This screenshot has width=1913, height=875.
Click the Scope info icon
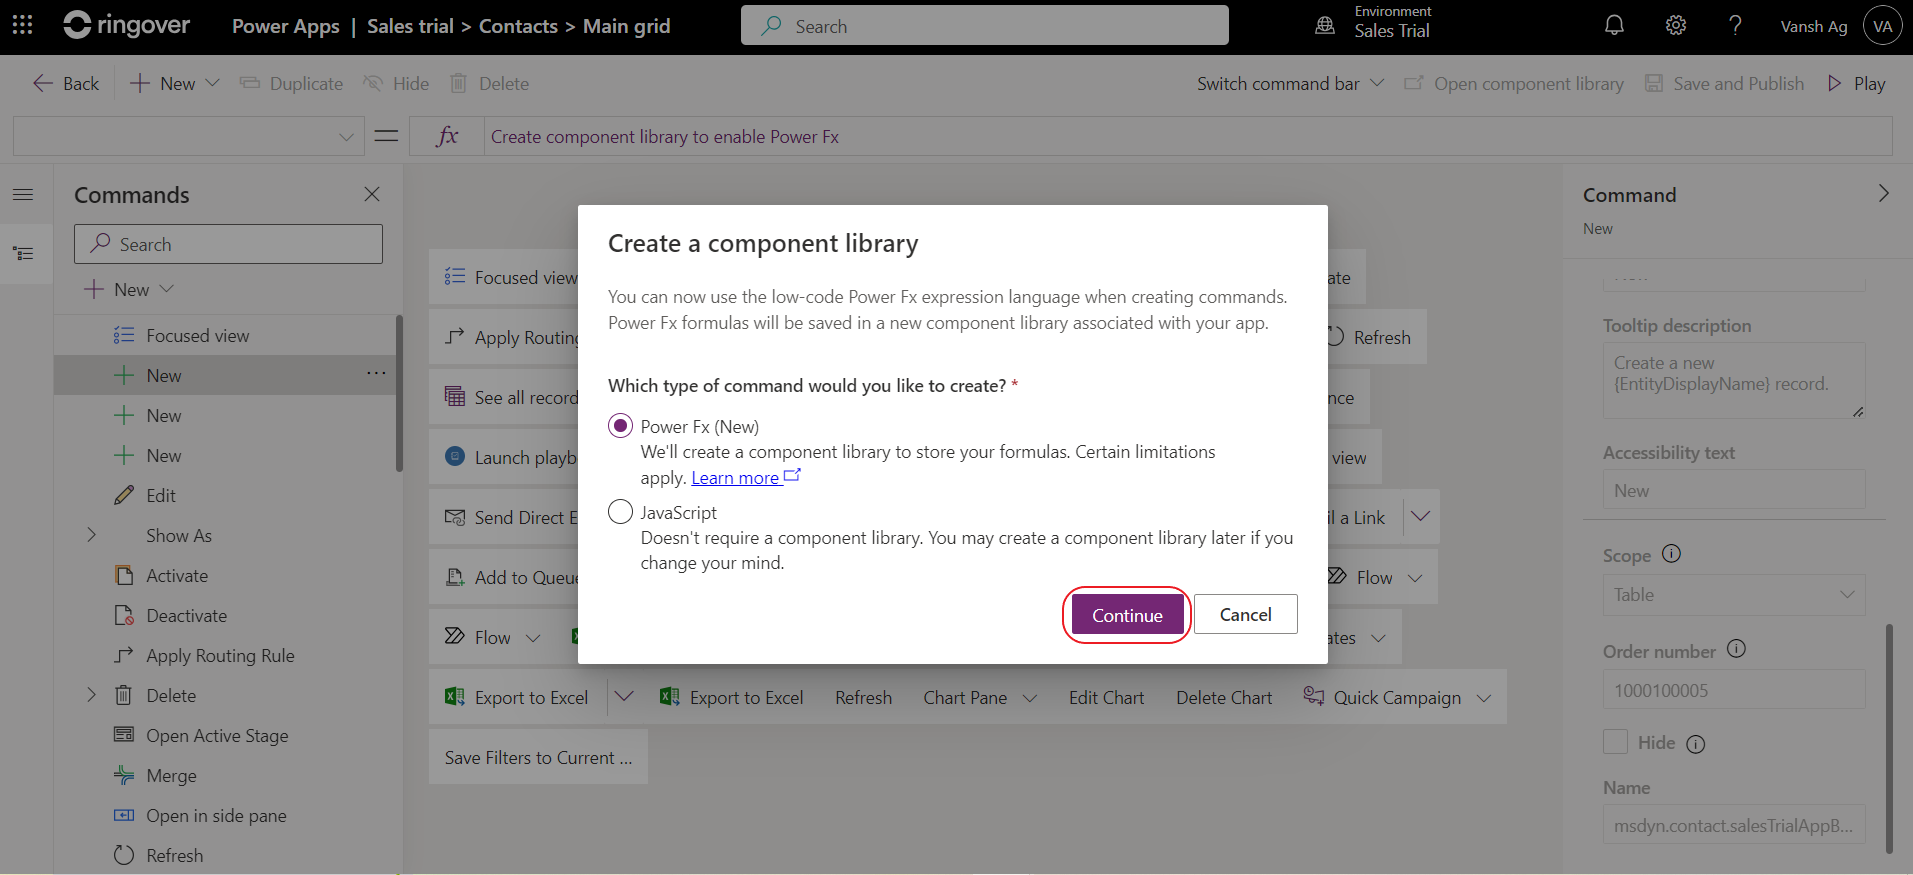(x=1671, y=553)
